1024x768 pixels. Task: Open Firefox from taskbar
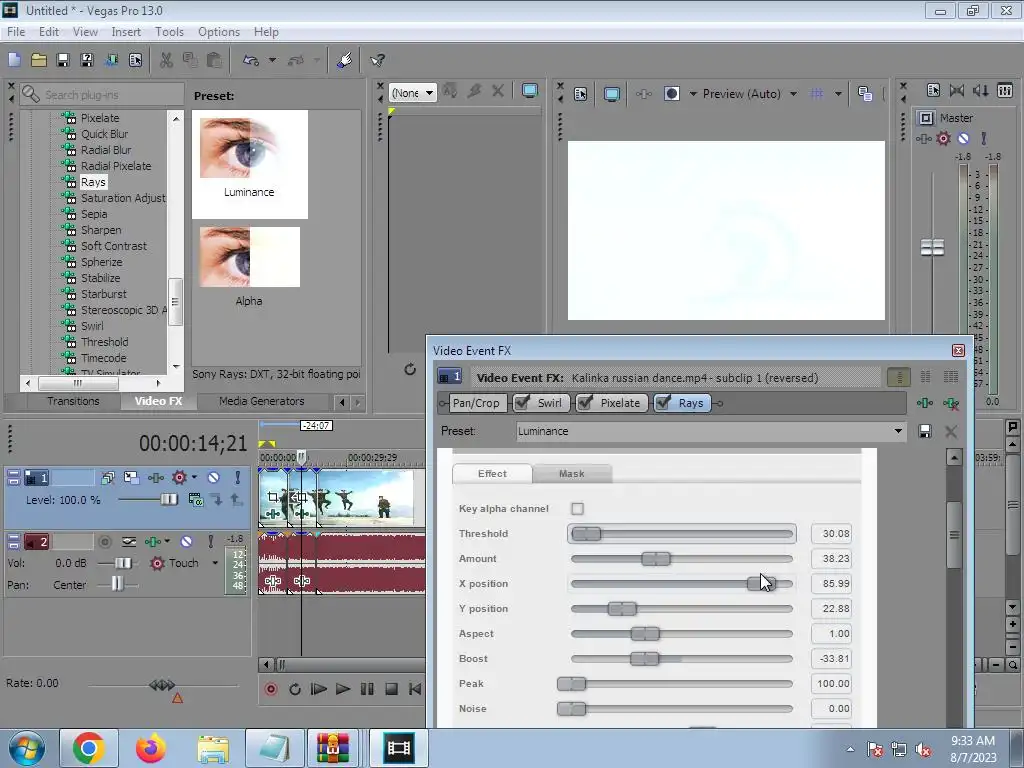coord(151,748)
